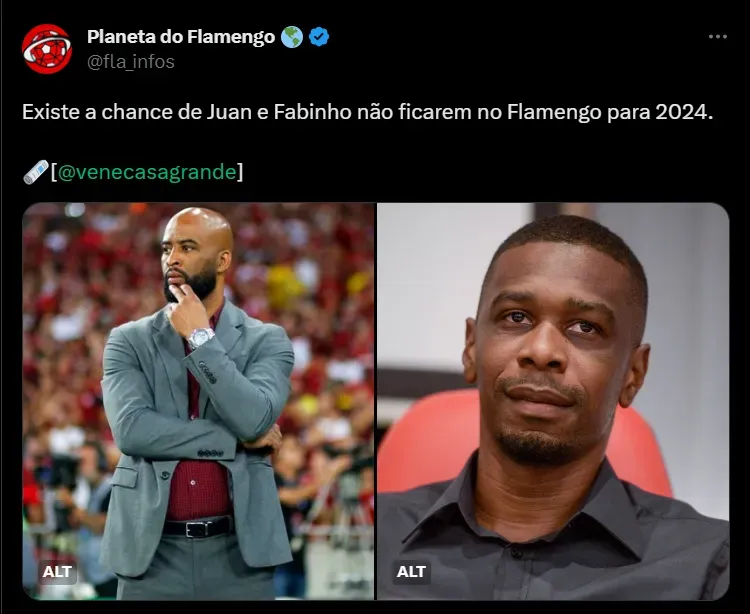This screenshot has height=614, width=750.
Task: Click the blue verified badge icon
Action: tap(319, 37)
